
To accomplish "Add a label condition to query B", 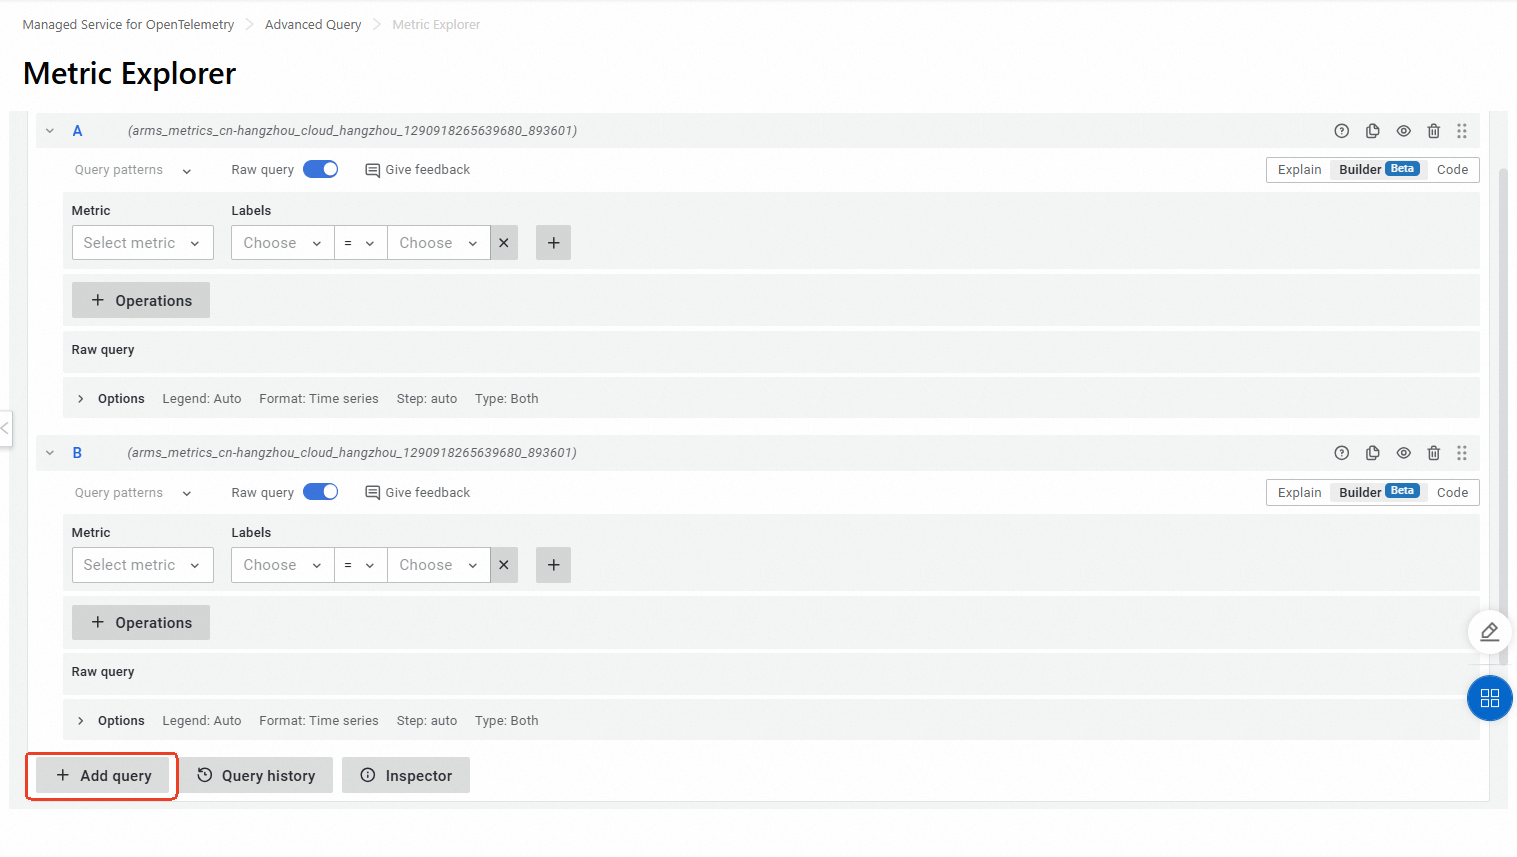I will point(553,564).
